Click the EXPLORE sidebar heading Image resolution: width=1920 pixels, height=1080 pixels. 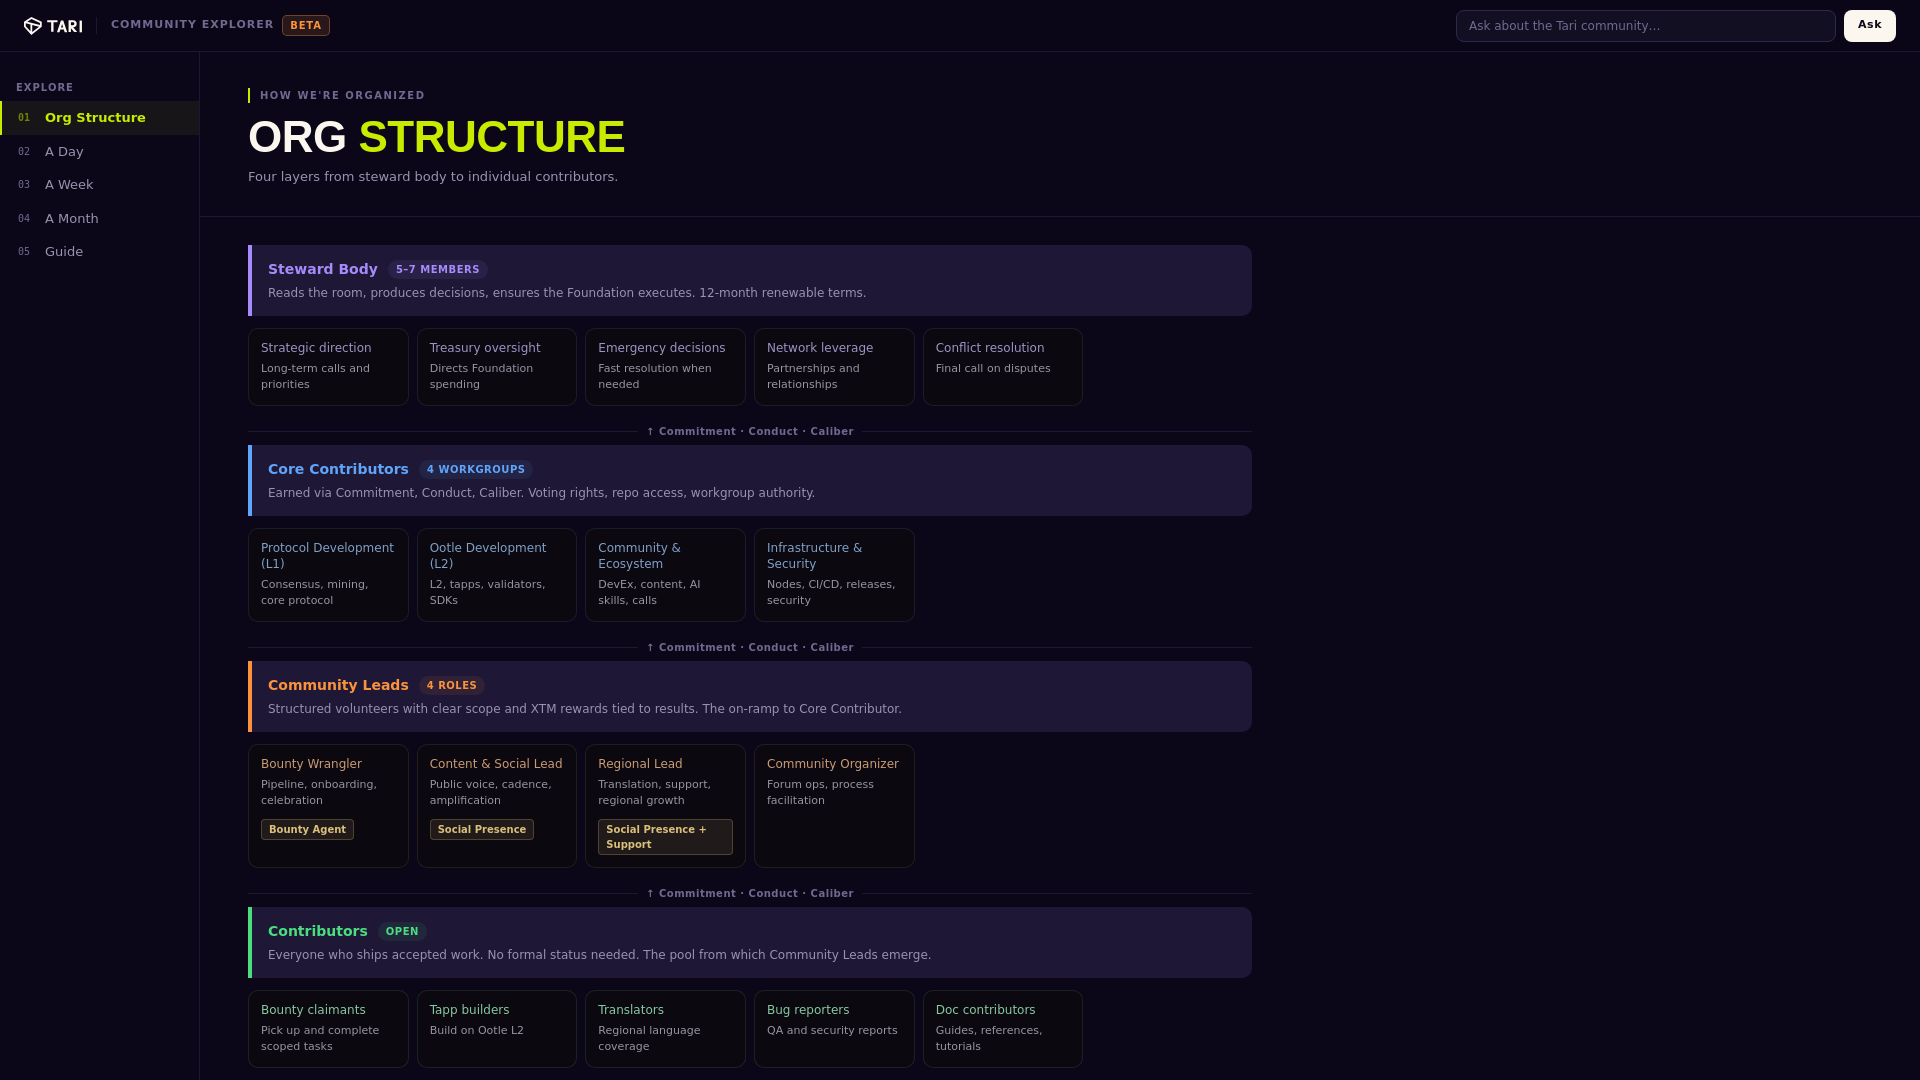(x=45, y=88)
